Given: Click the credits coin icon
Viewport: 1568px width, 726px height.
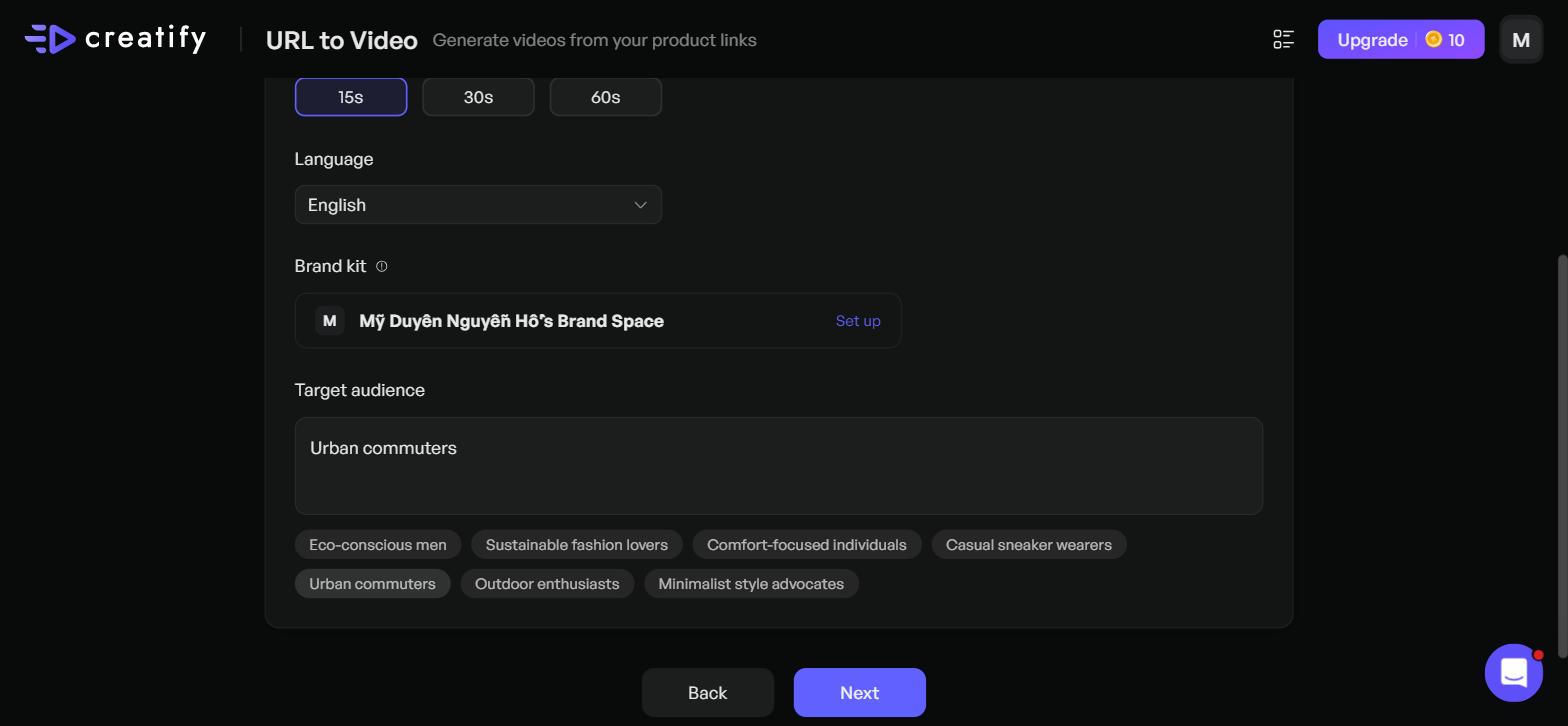Looking at the screenshot, I should coord(1434,39).
